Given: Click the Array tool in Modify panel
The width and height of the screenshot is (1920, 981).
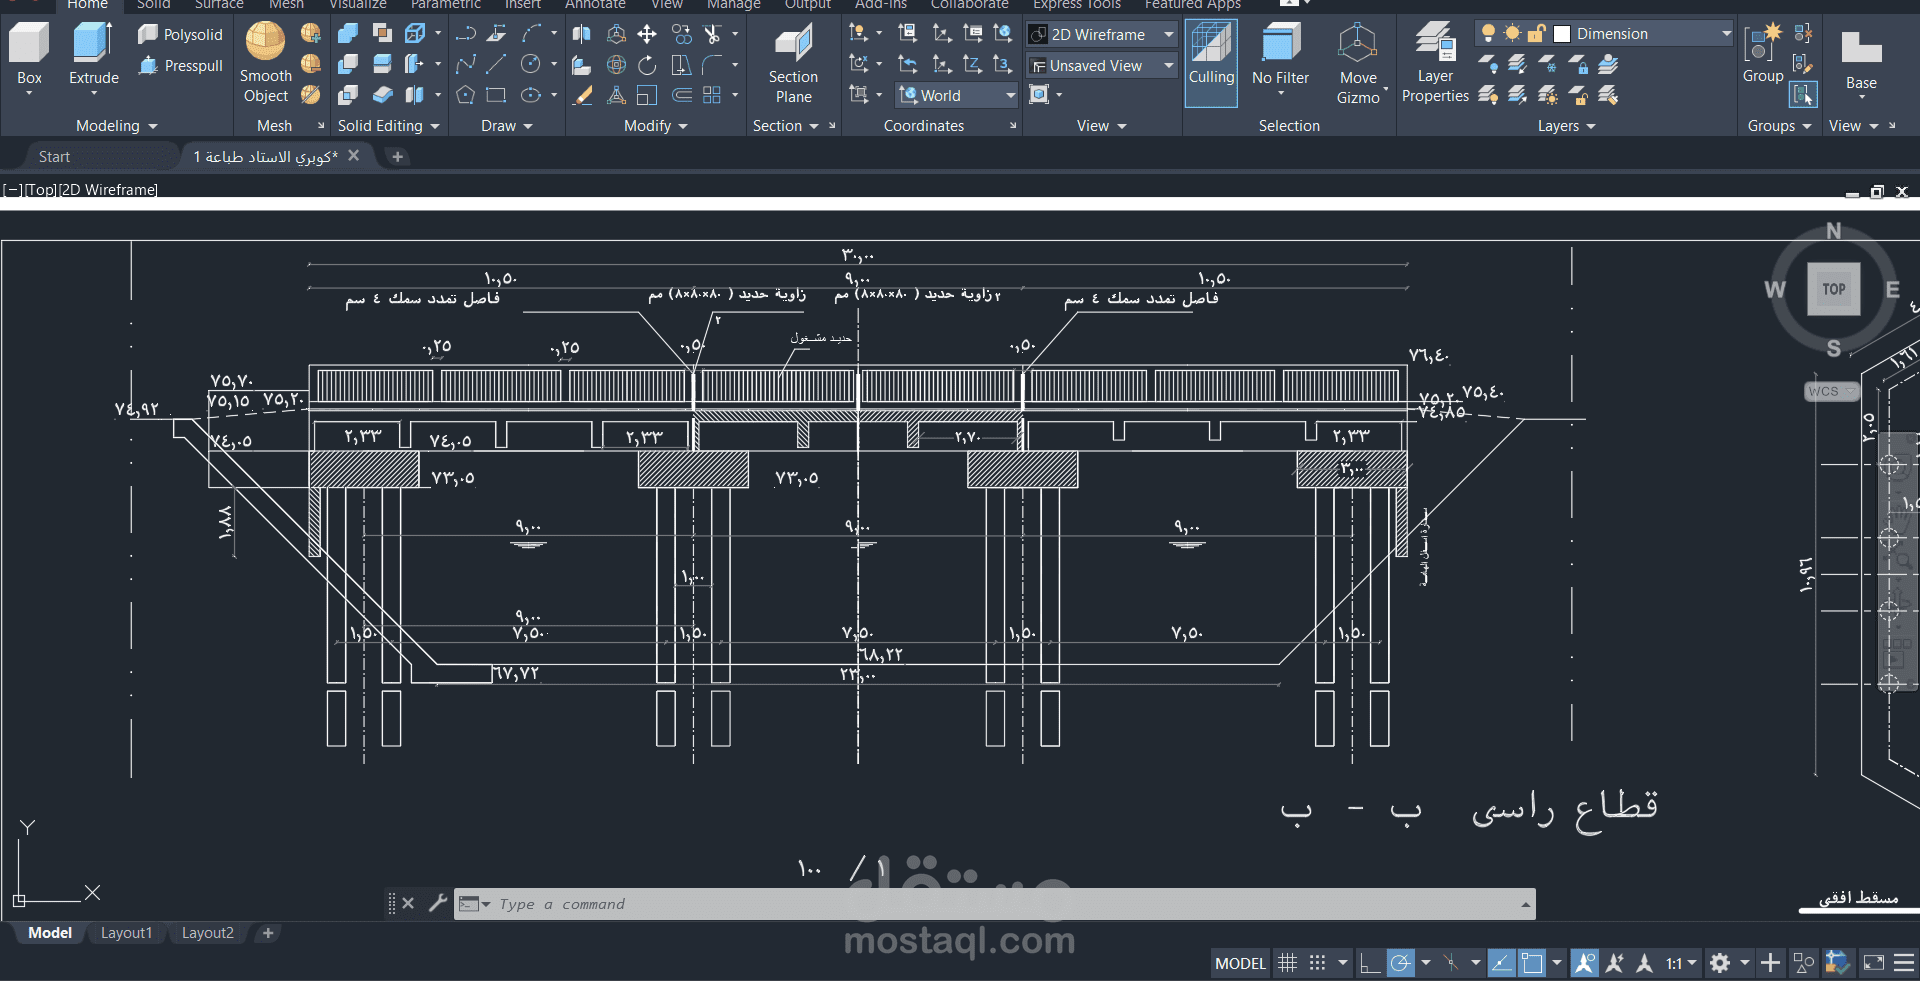Looking at the screenshot, I should pyautogui.click(x=712, y=95).
